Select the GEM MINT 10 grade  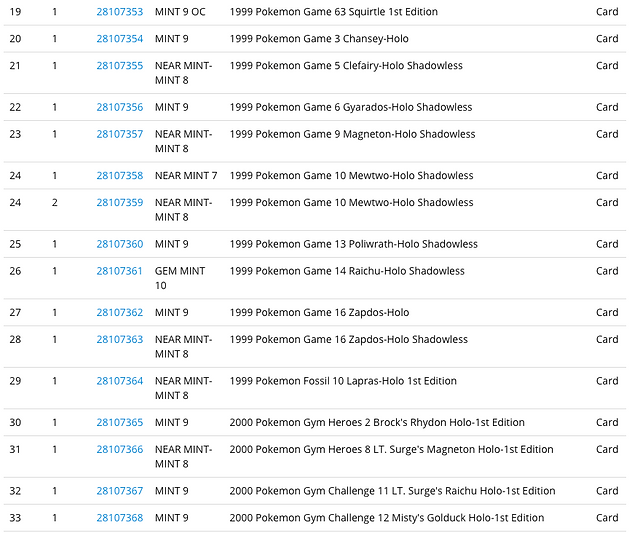coord(180,278)
